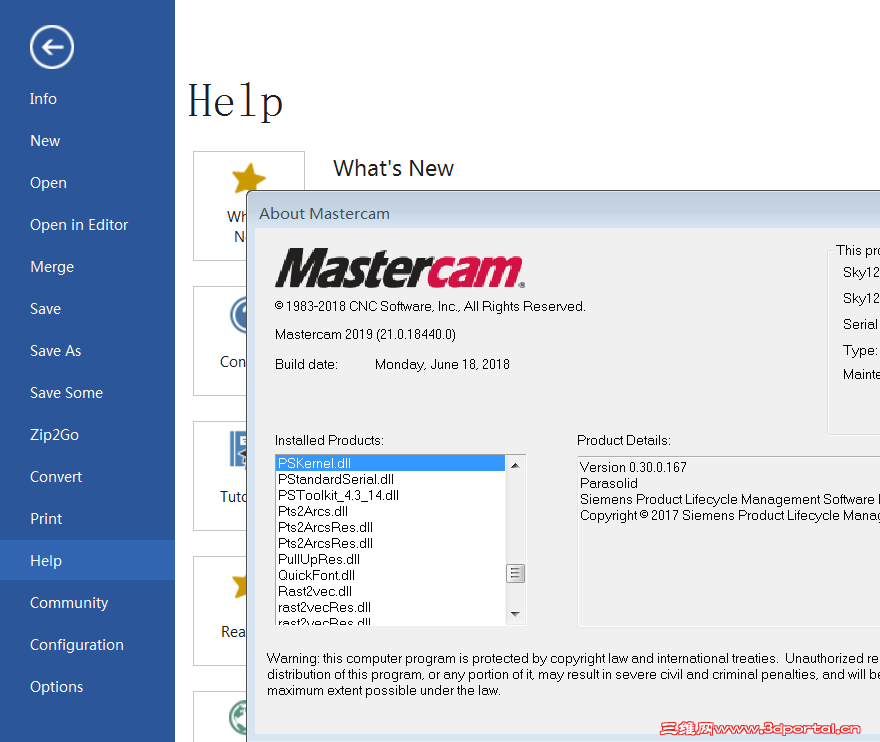This screenshot has width=880, height=742.
Task: Open Zip2Go from the sidebar
Action: (x=54, y=435)
